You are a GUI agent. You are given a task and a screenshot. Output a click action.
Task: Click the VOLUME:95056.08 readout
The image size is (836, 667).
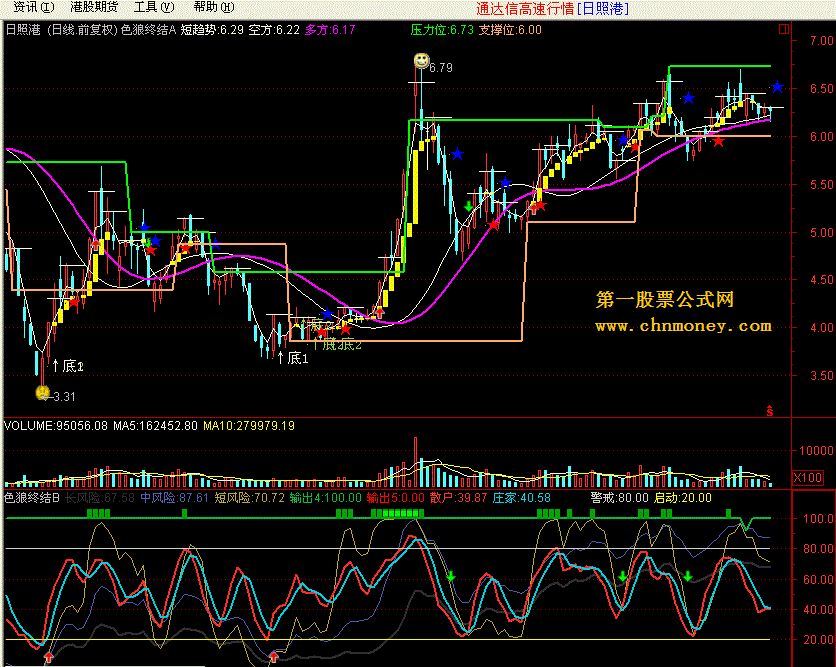tap(55, 426)
